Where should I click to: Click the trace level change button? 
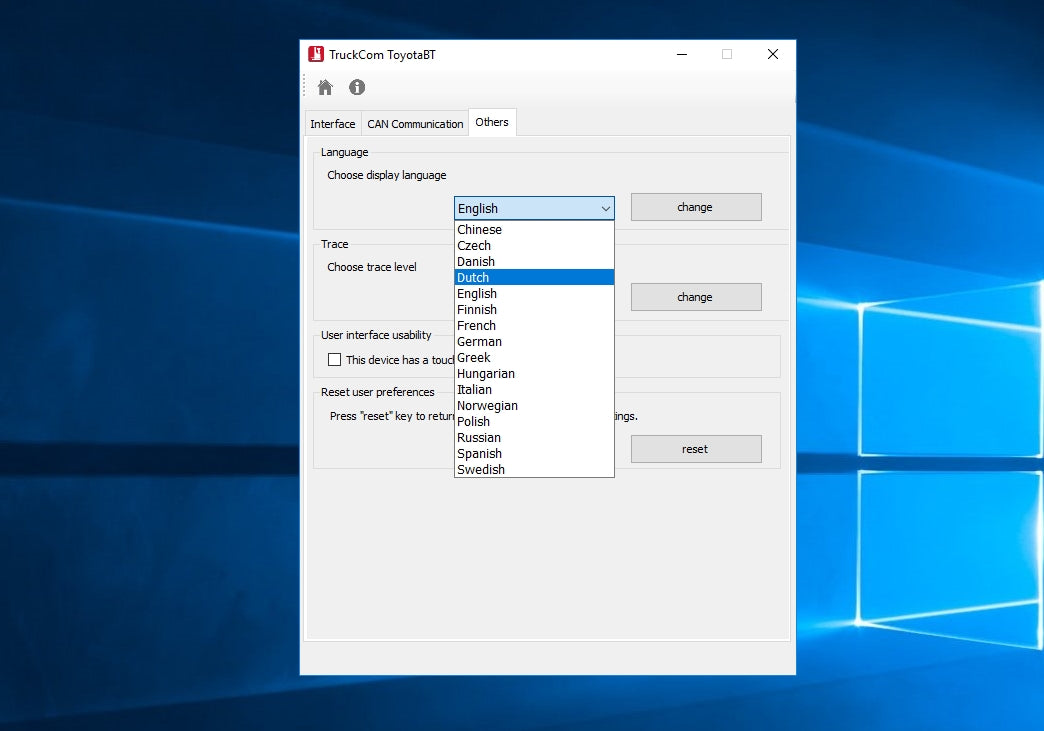[695, 297]
